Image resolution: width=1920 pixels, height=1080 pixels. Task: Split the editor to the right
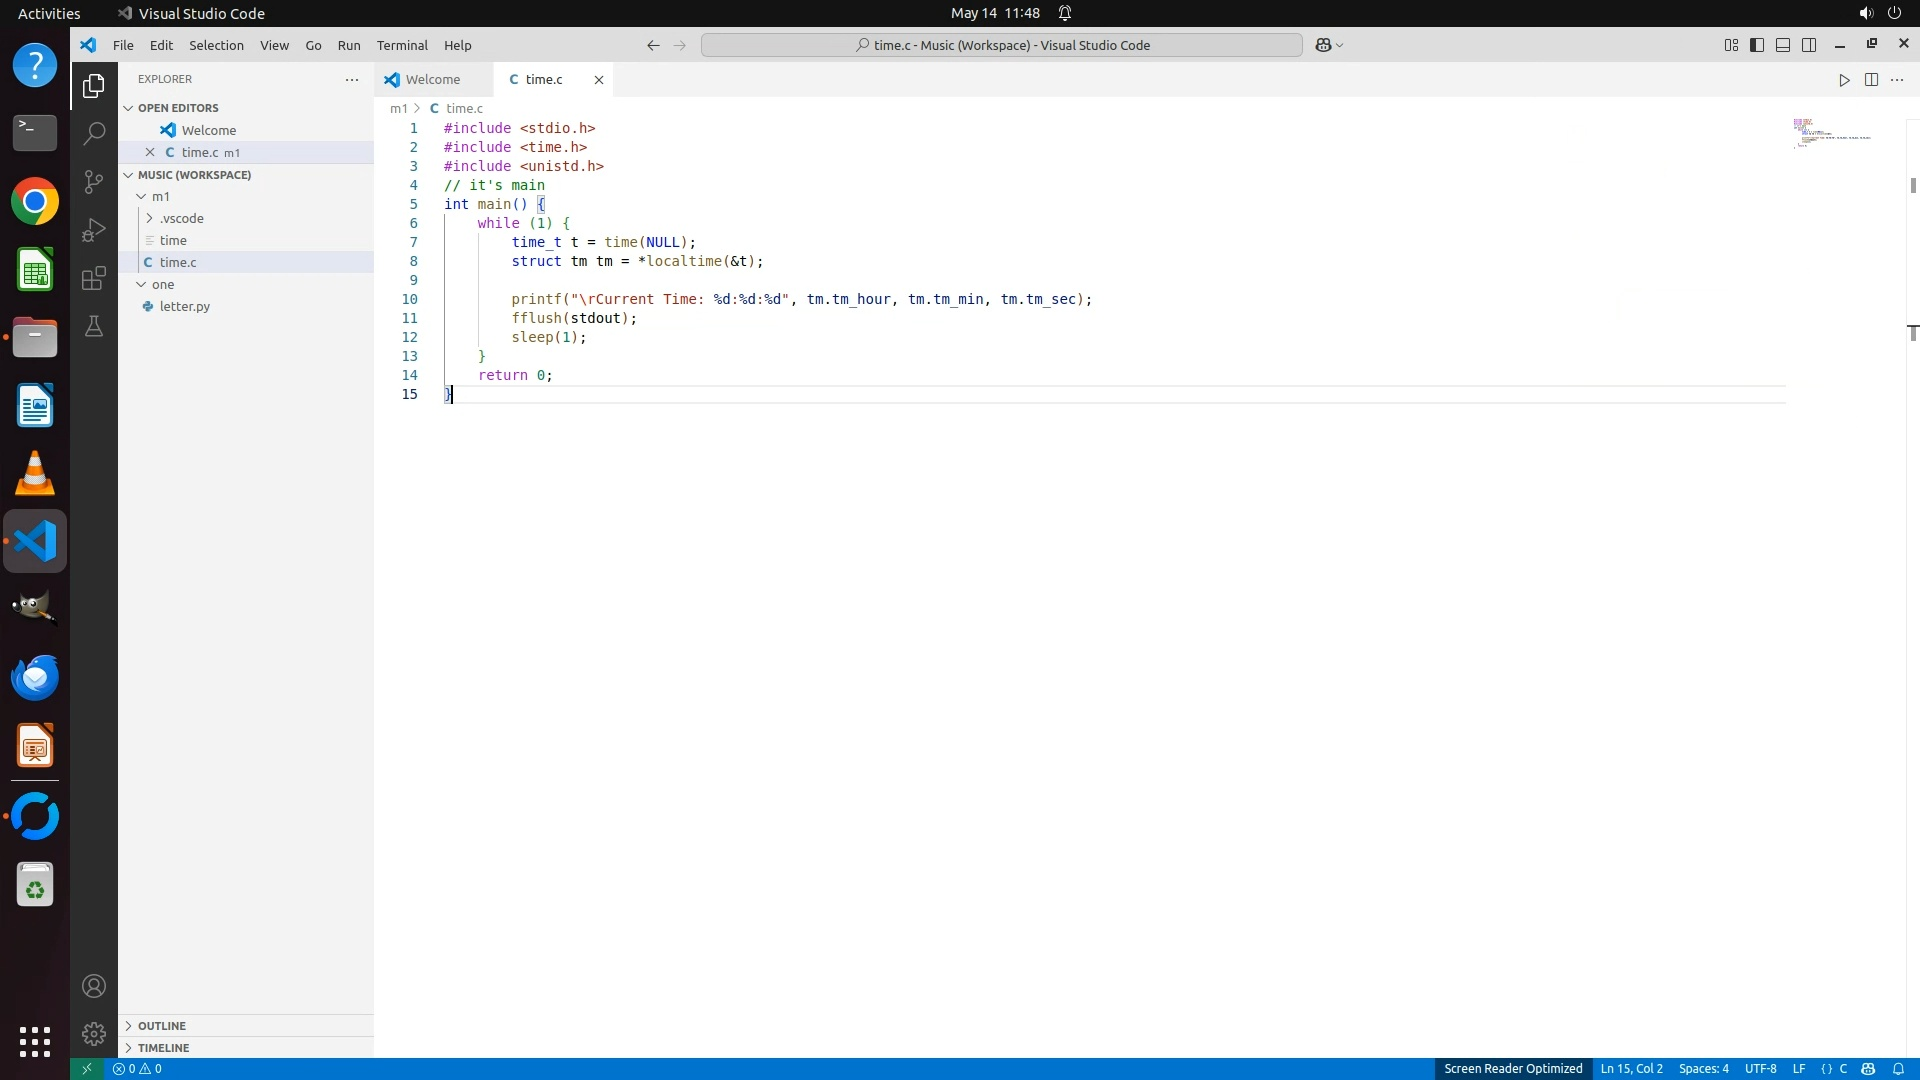1871,80
